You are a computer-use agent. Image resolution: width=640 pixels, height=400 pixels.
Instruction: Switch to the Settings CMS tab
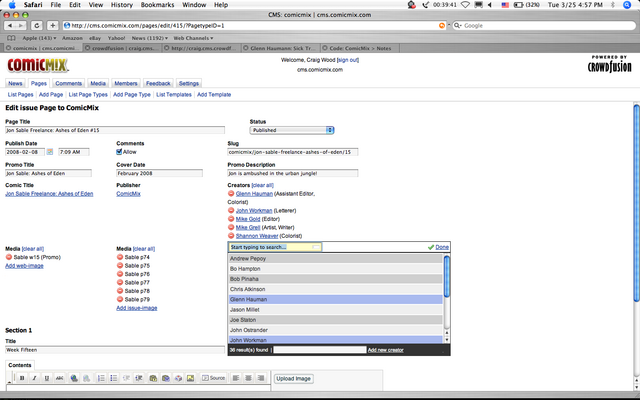coord(189,83)
